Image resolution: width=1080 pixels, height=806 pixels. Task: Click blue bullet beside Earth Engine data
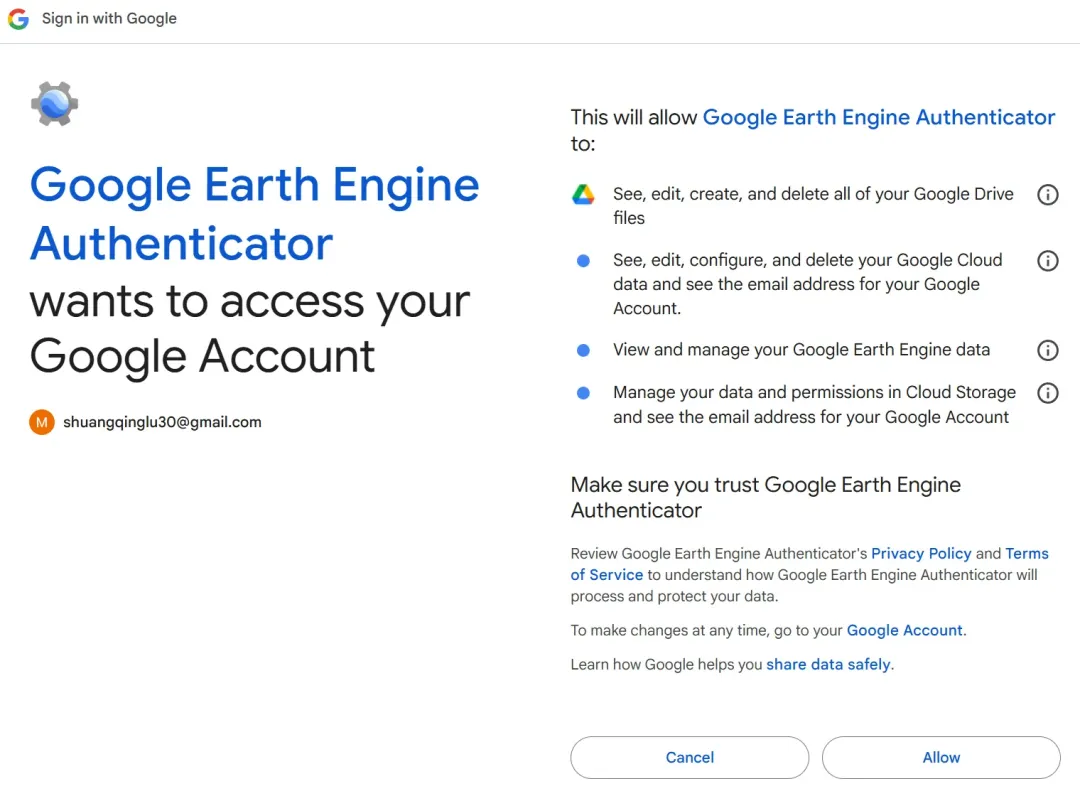[x=583, y=350]
